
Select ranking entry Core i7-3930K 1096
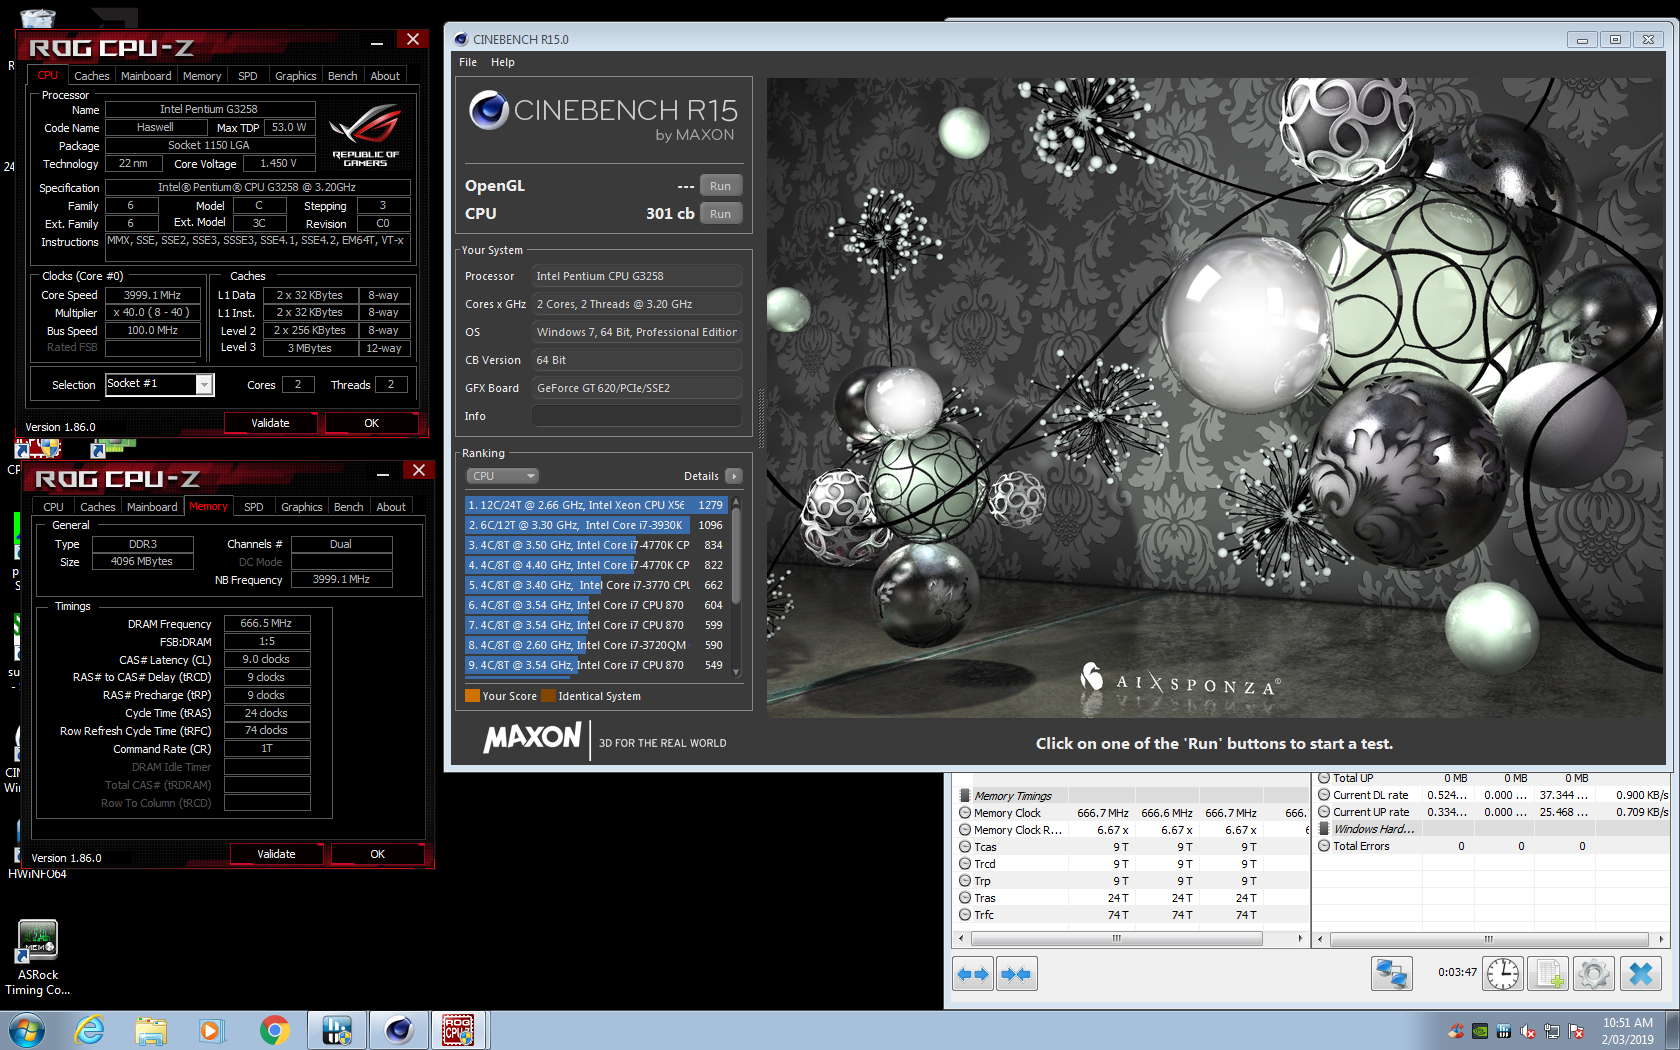coord(596,525)
